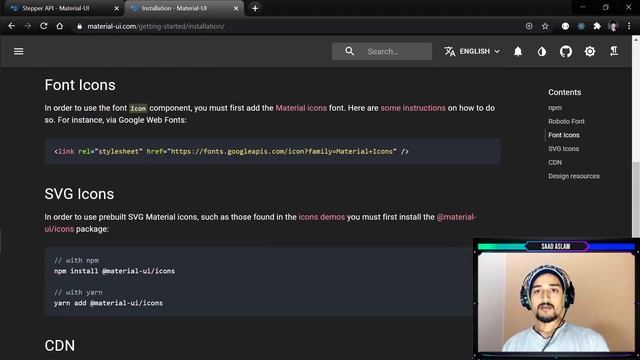
Task: Click the SVG Icons heading
Action: coord(79,194)
